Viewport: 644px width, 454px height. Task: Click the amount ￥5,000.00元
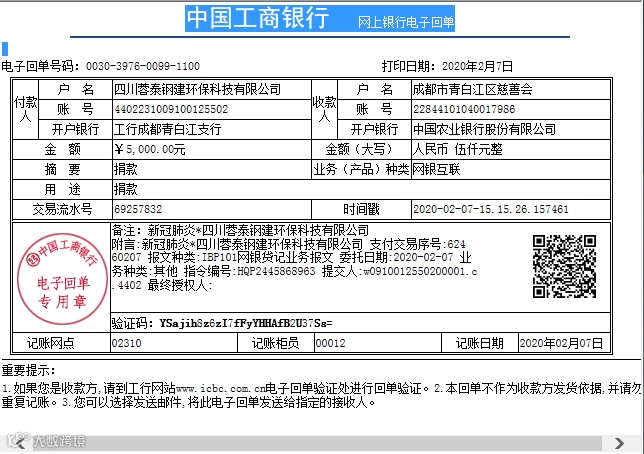coord(150,149)
